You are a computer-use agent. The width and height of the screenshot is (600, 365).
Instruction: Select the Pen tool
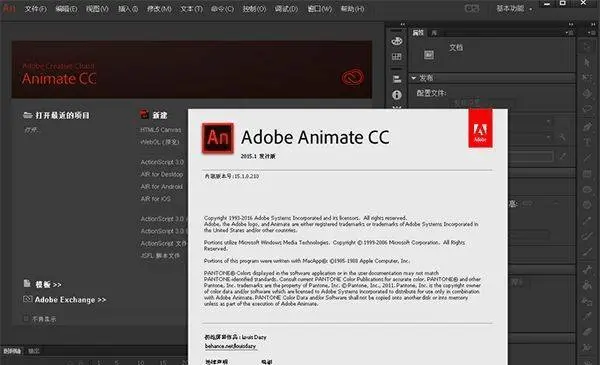587,126
